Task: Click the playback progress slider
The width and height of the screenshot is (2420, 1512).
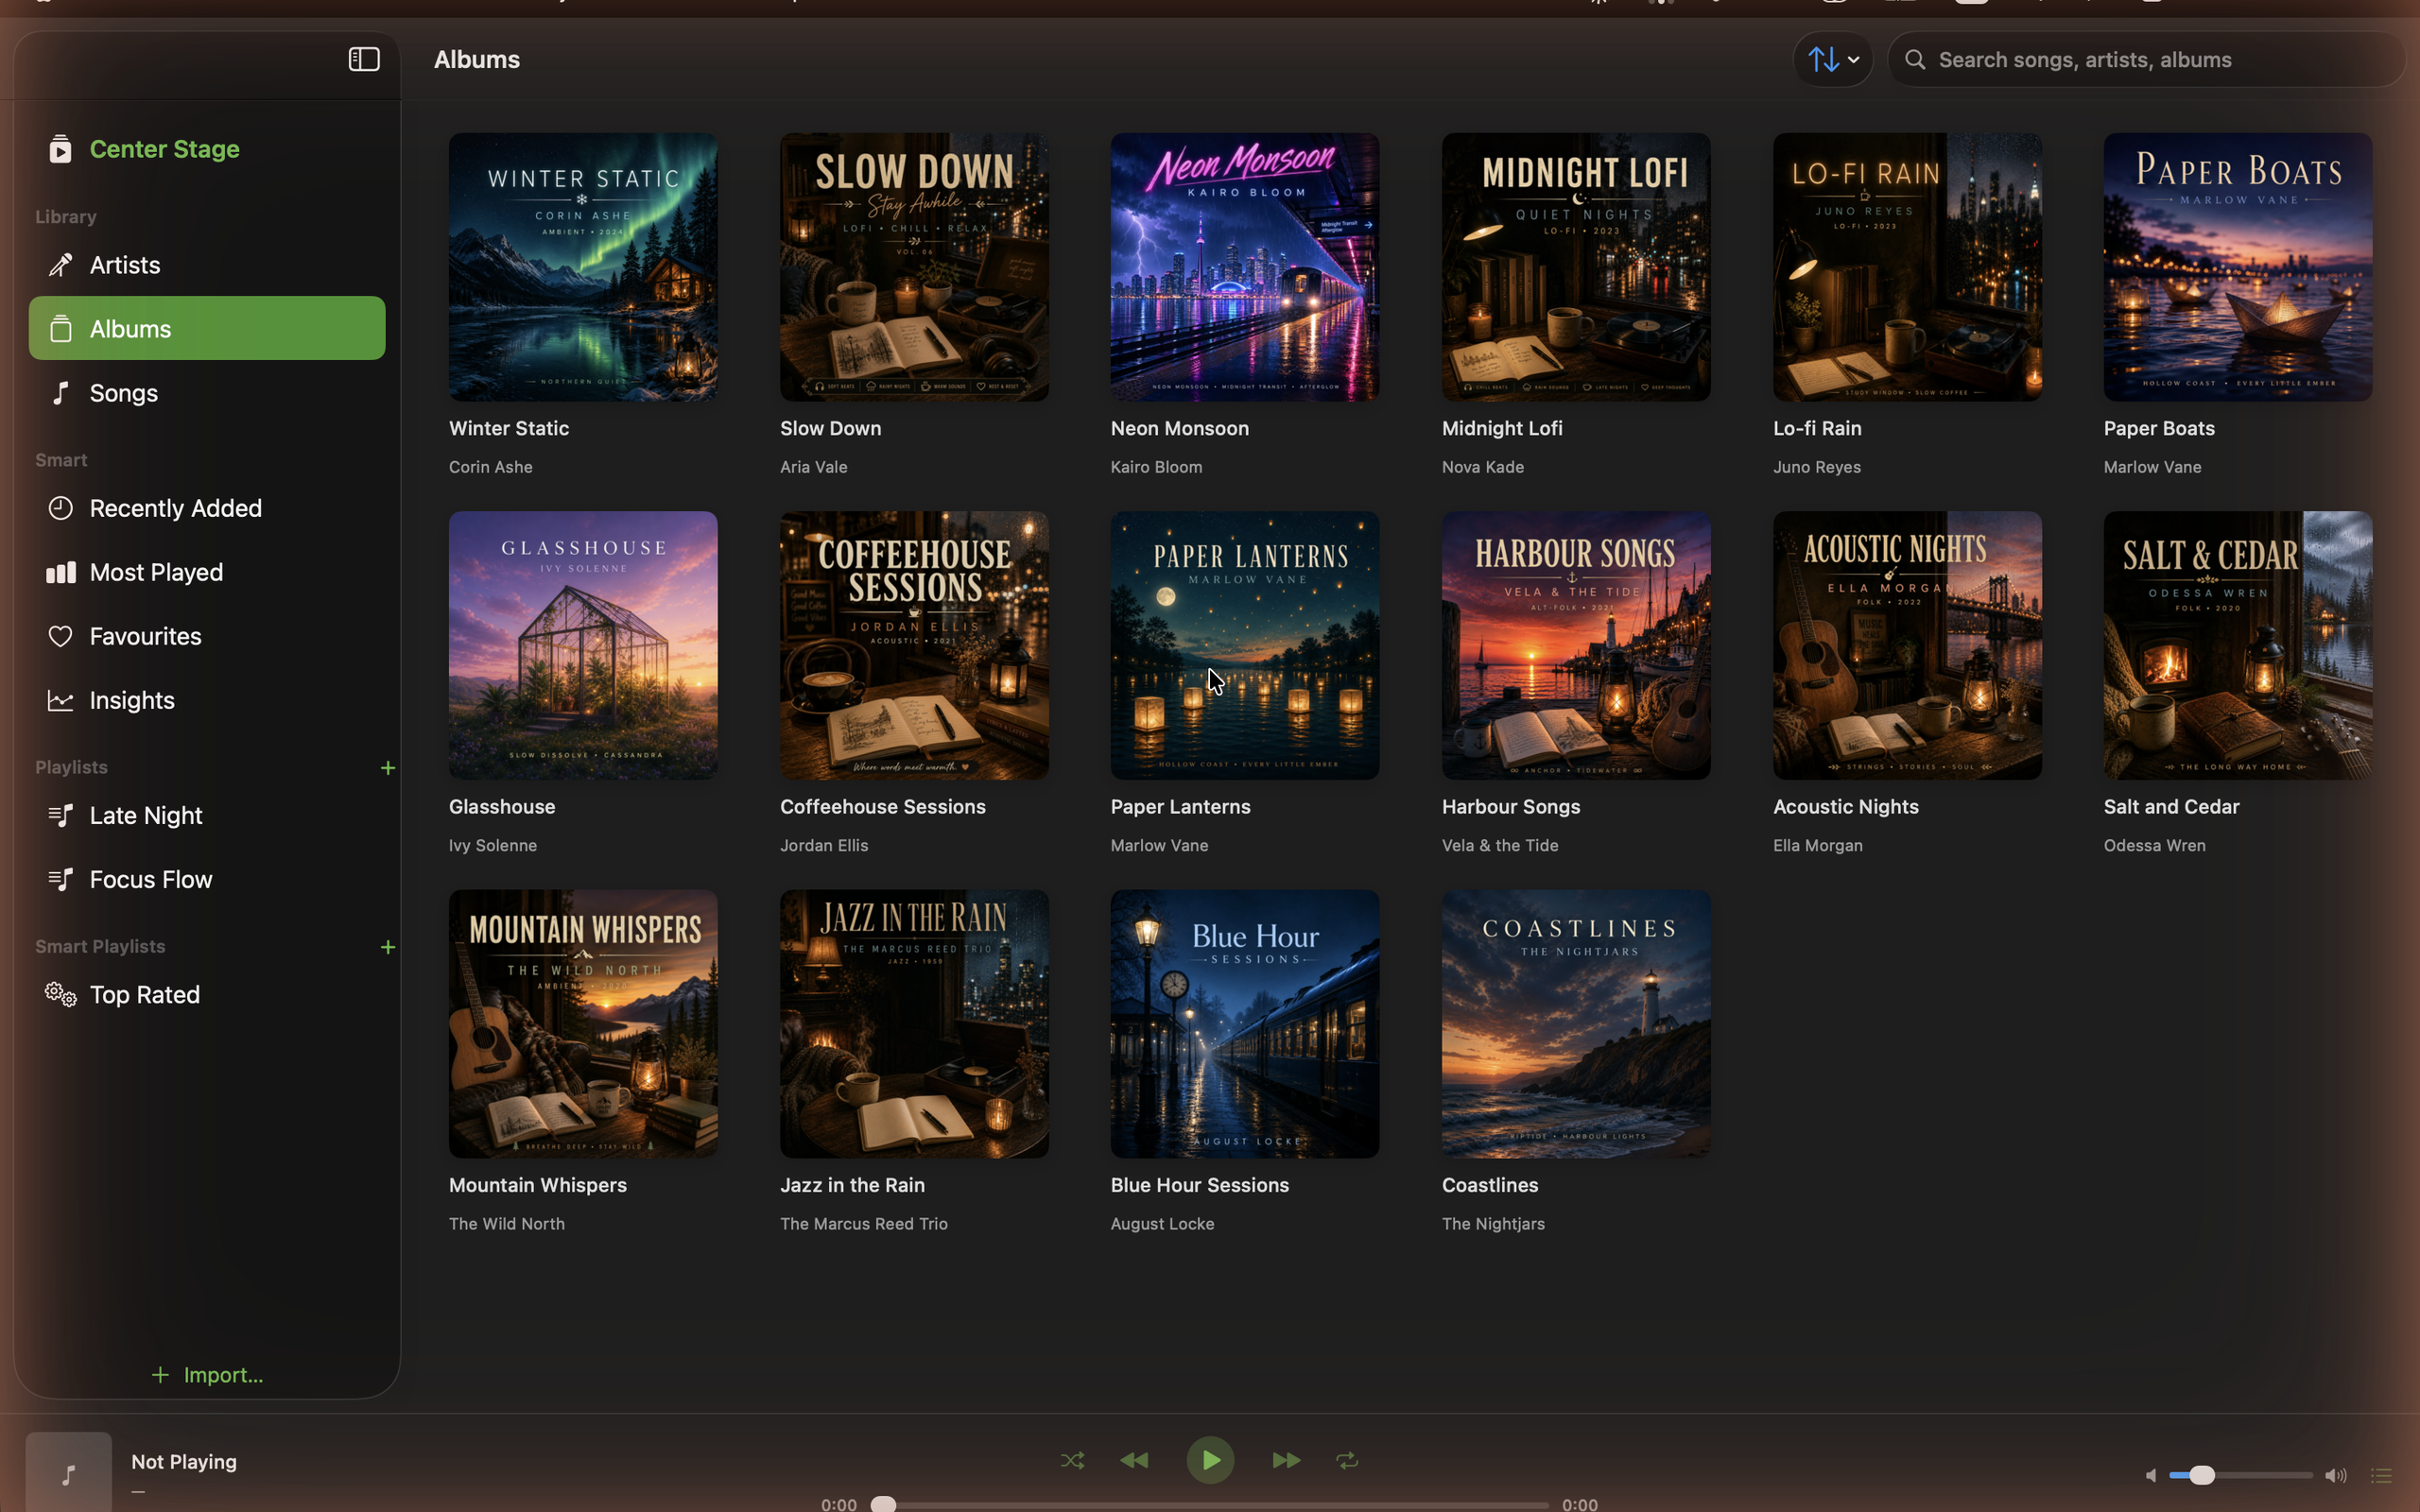Action: (1210, 1504)
